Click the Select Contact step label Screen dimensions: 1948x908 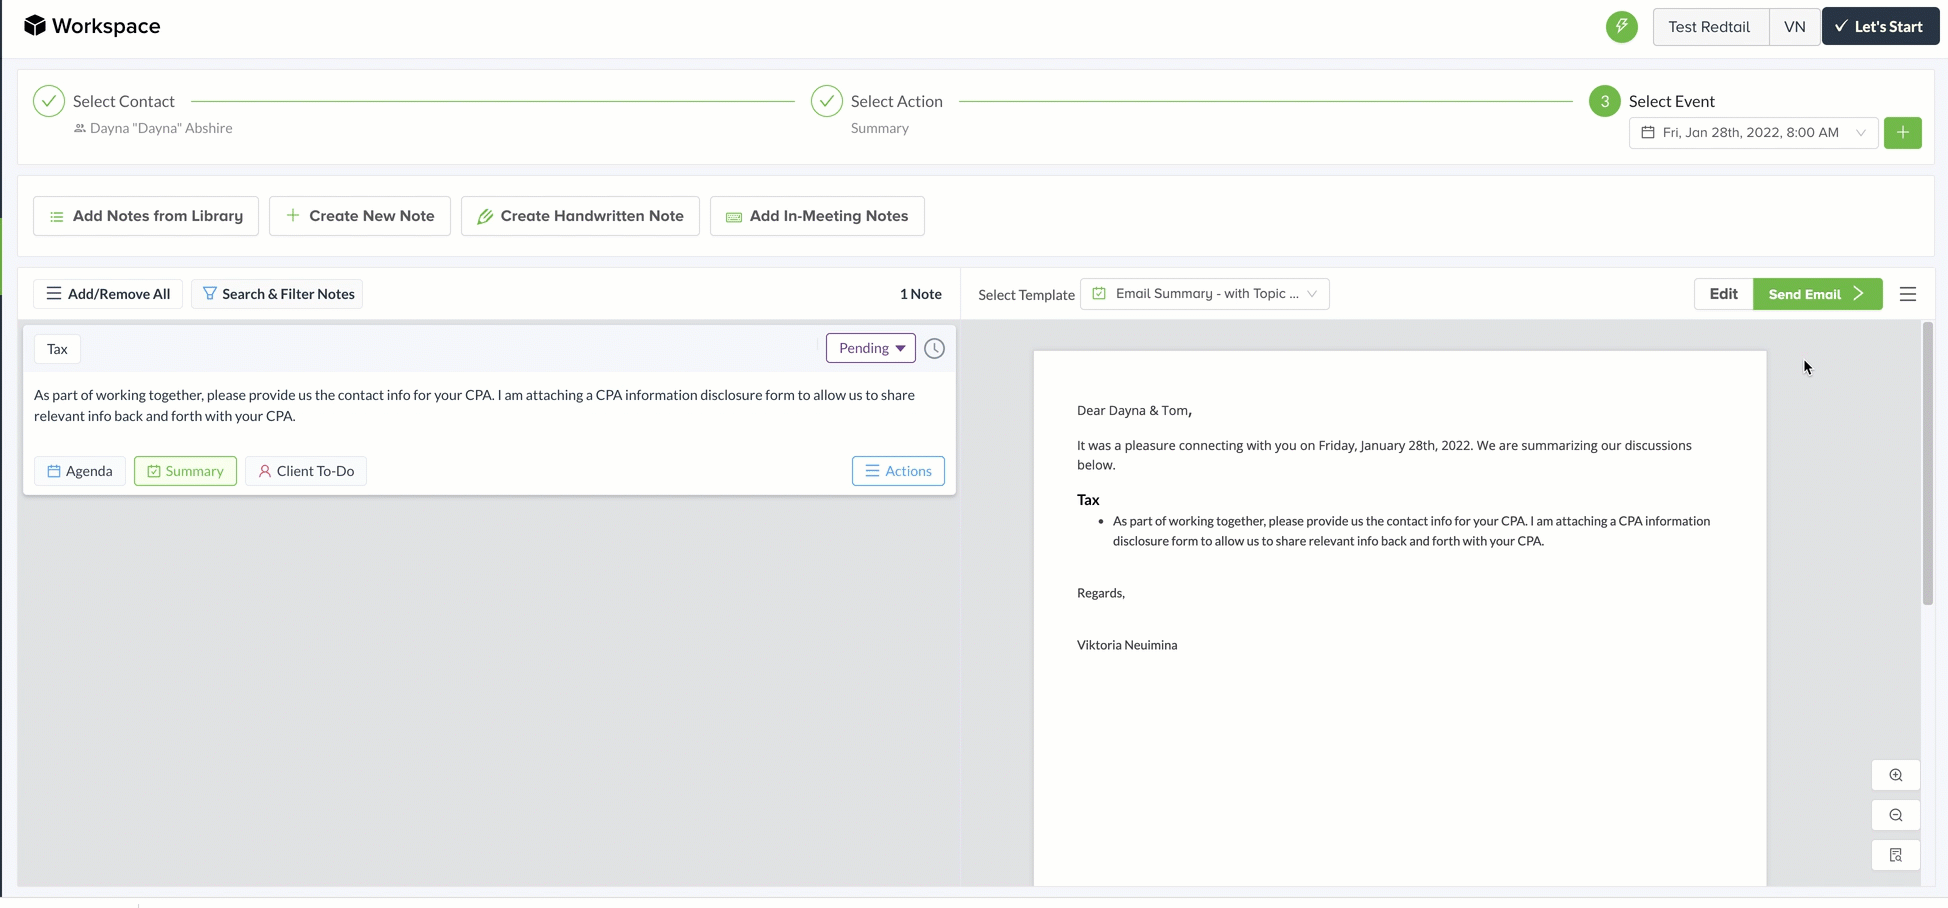point(124,101)
